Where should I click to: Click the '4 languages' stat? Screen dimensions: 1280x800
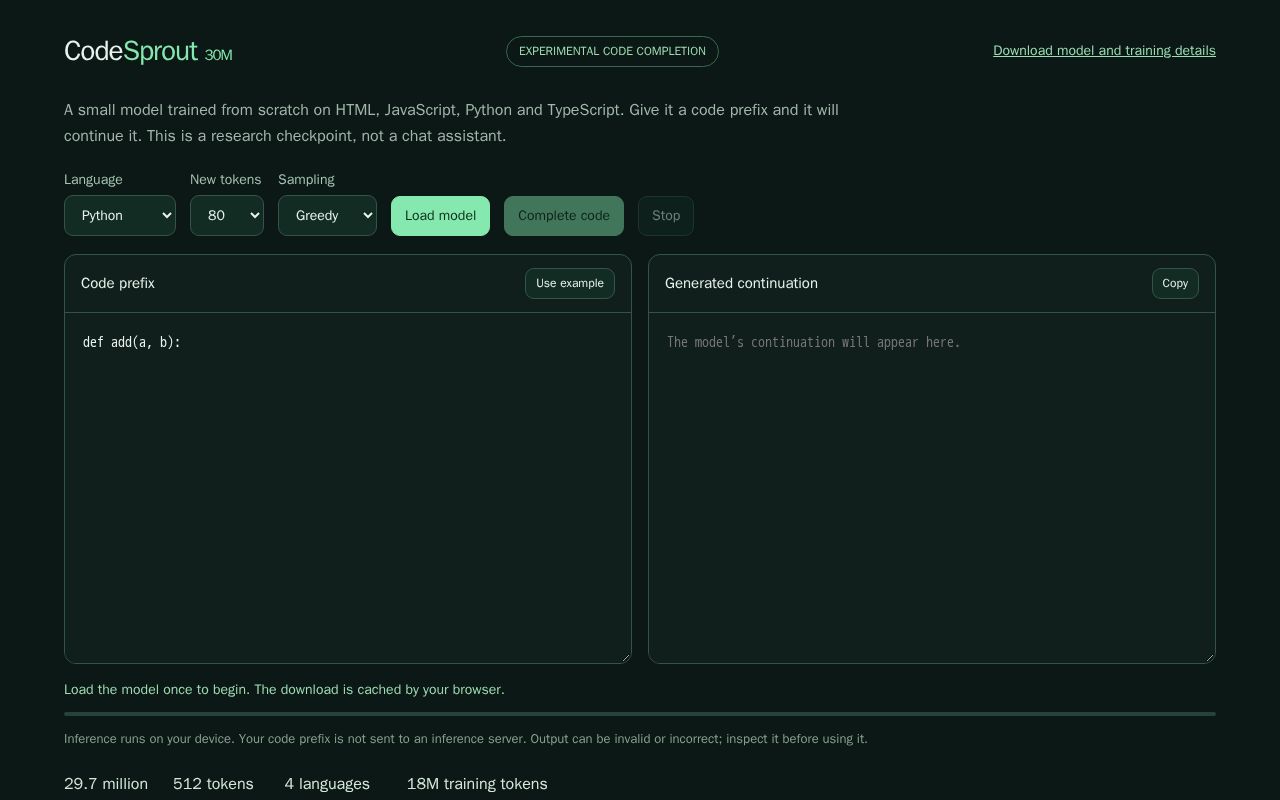coord(327,784)
